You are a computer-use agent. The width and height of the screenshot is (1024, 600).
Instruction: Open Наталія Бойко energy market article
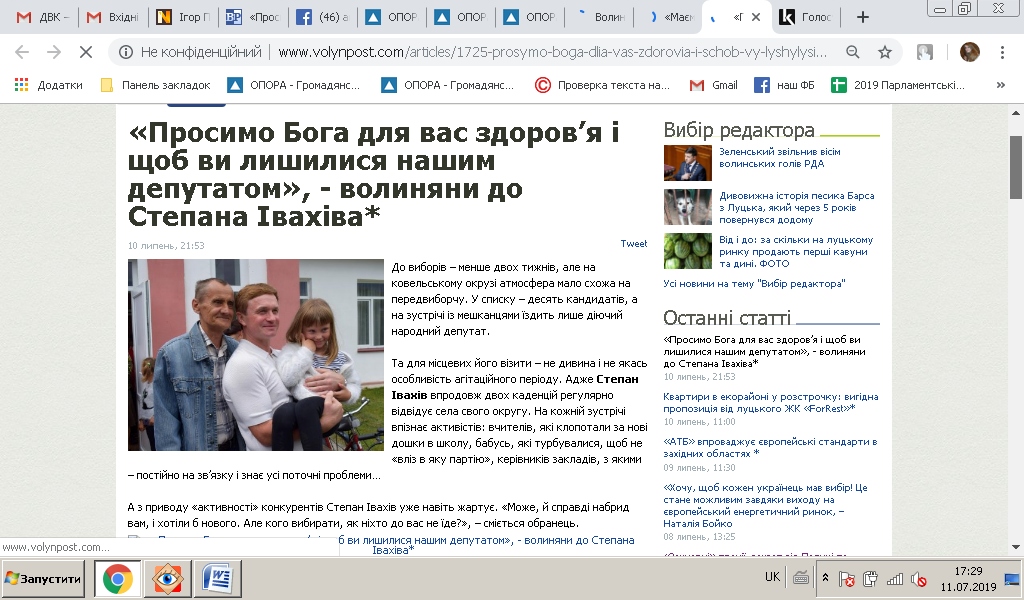[765, 505]
